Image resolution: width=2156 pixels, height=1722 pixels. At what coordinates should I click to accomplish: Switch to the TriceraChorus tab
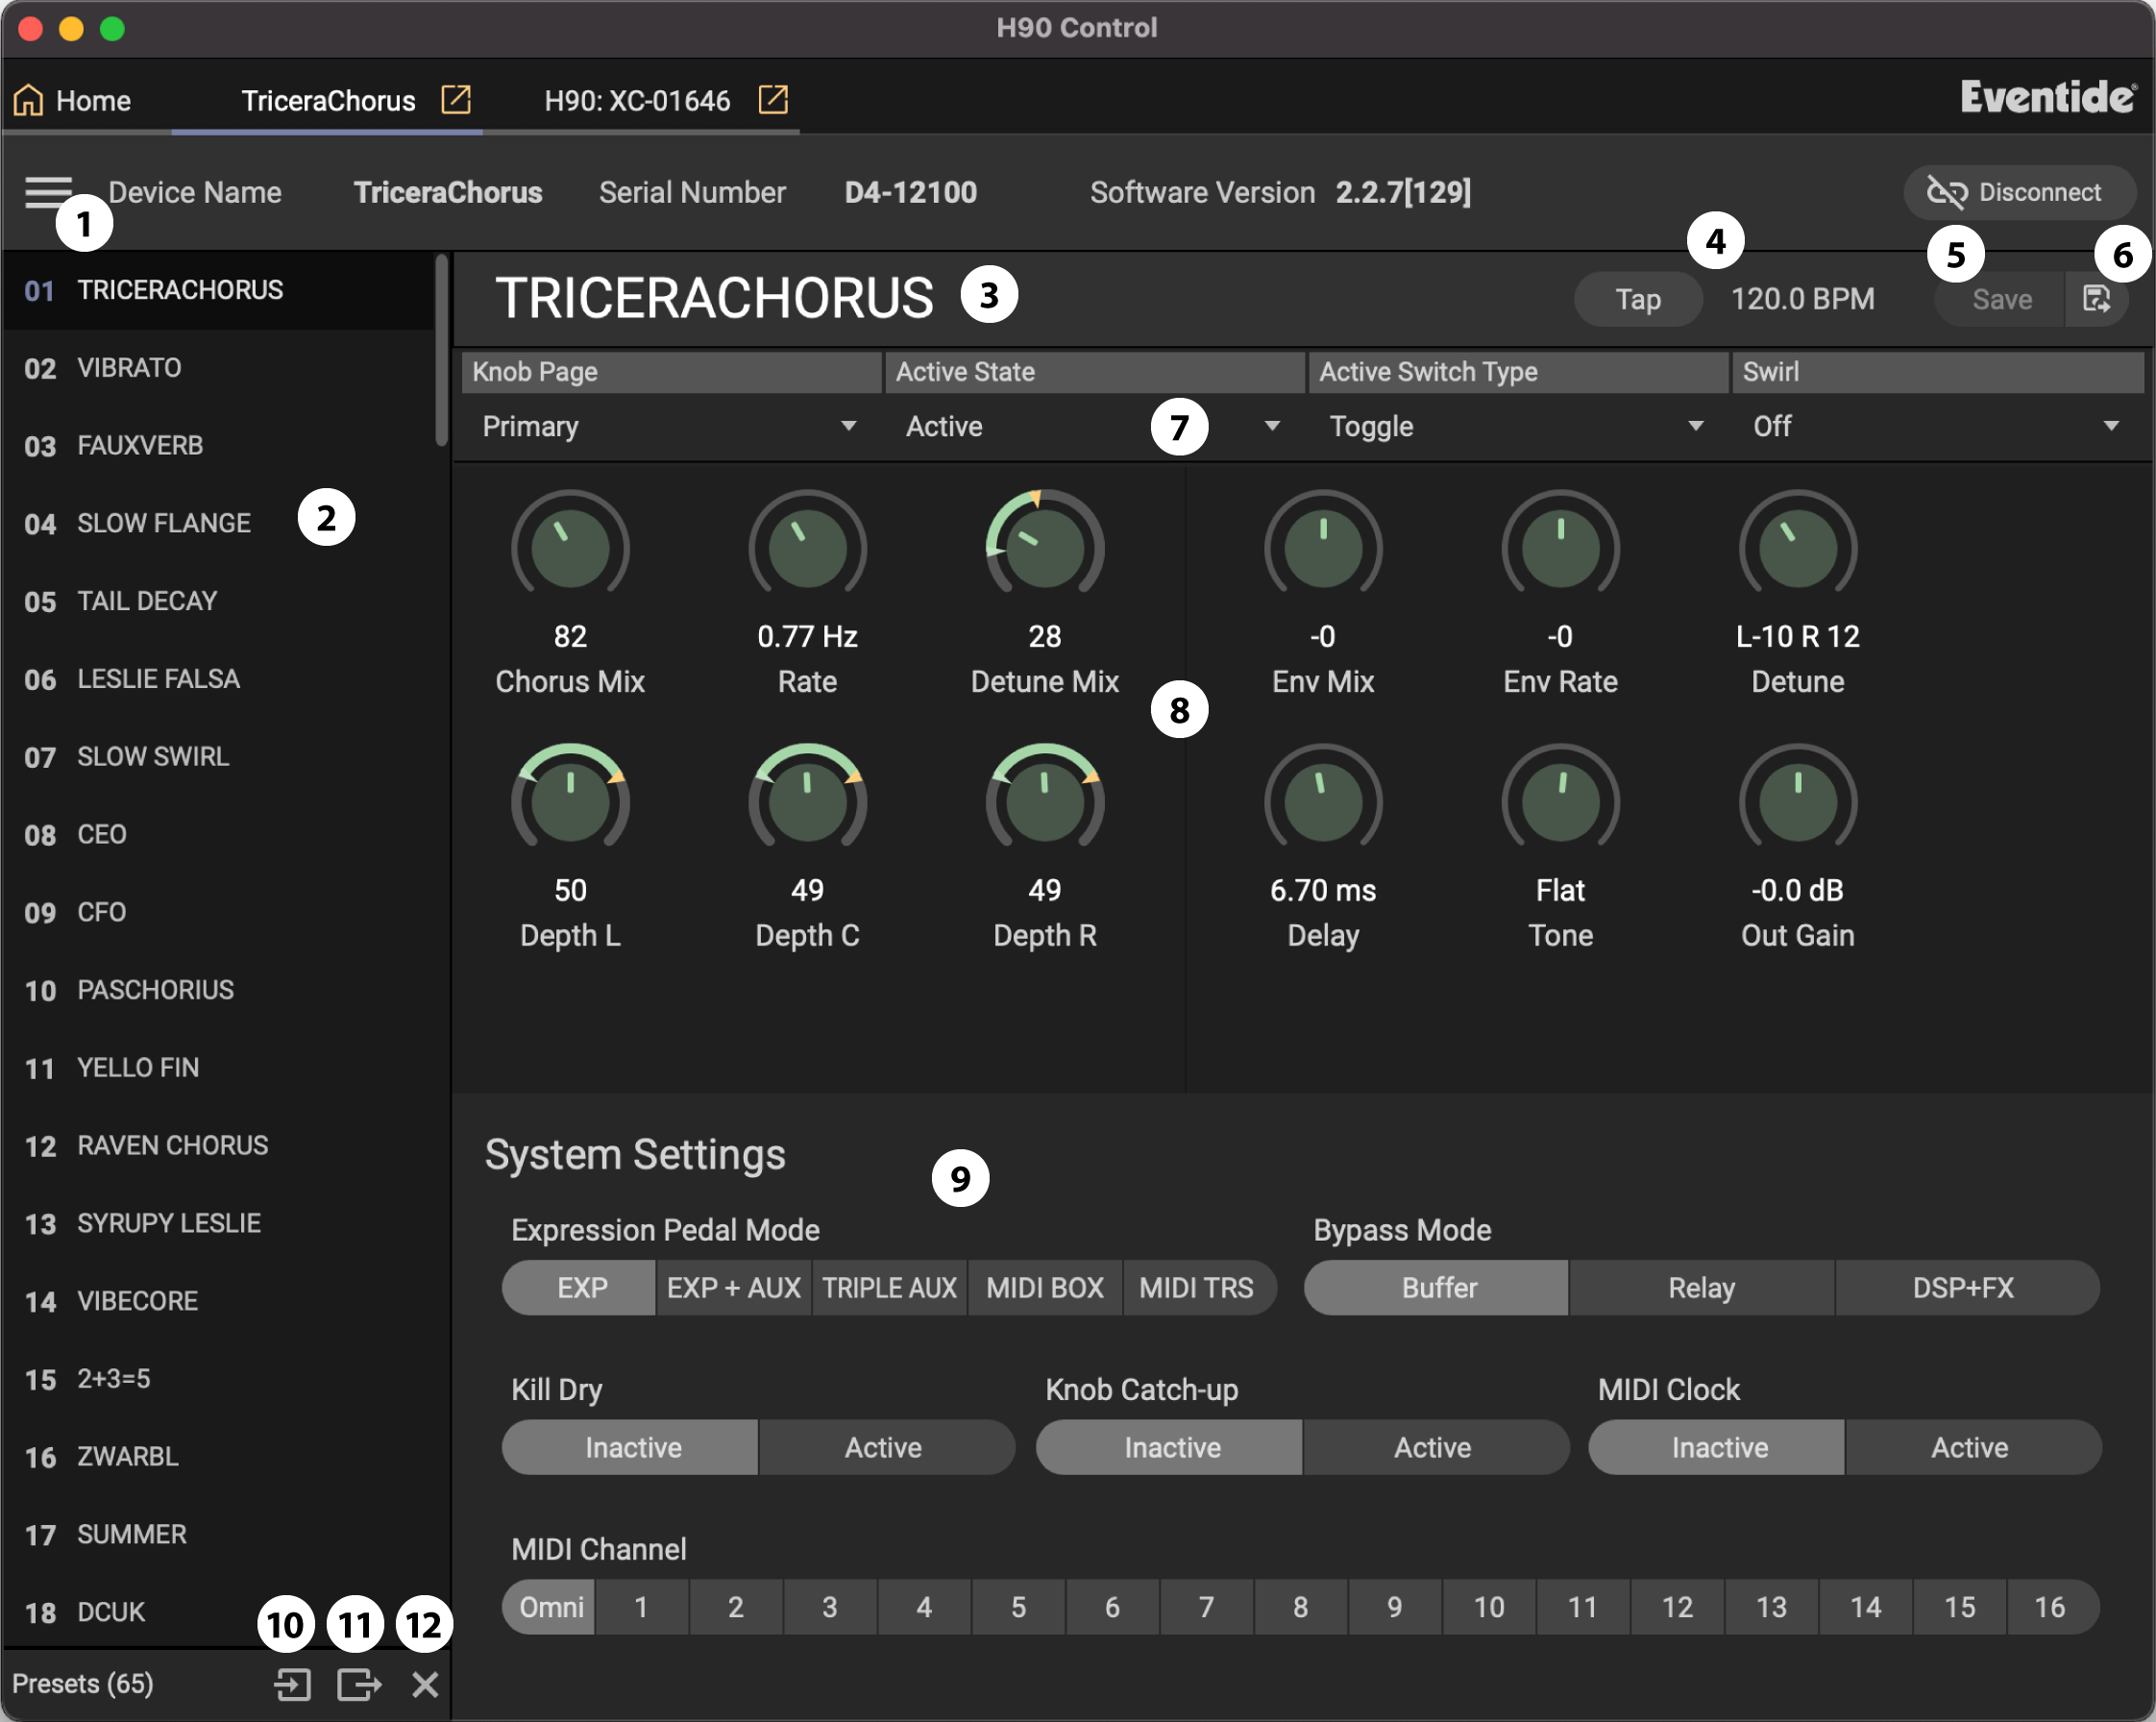coord(328,100)
